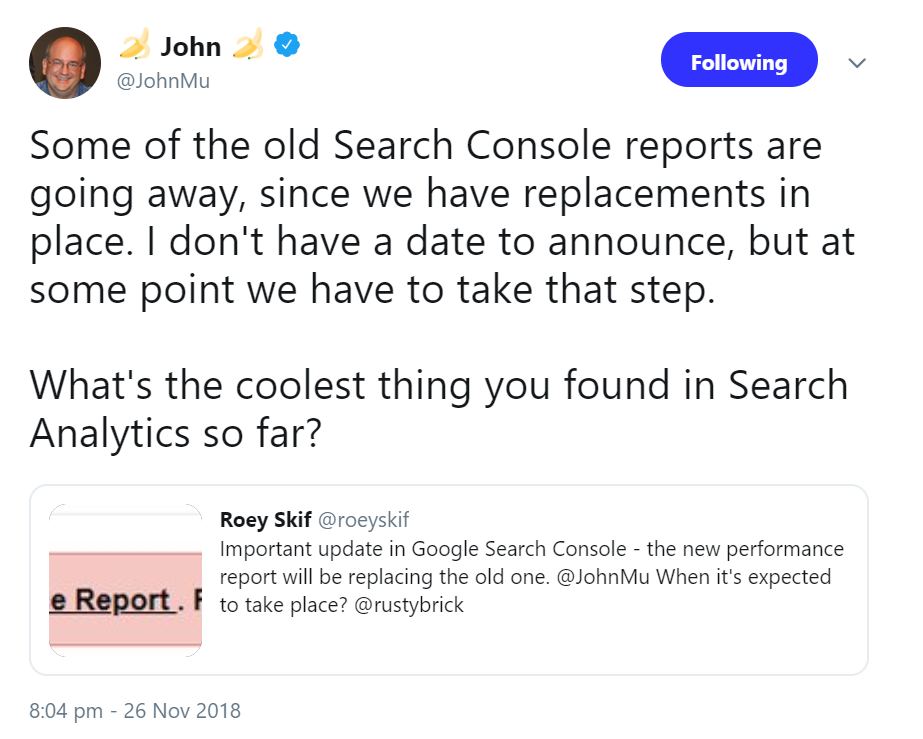Expand the menu beside the Following button
923x739 pixels.
pyautogui.click(x=857, y=62)
